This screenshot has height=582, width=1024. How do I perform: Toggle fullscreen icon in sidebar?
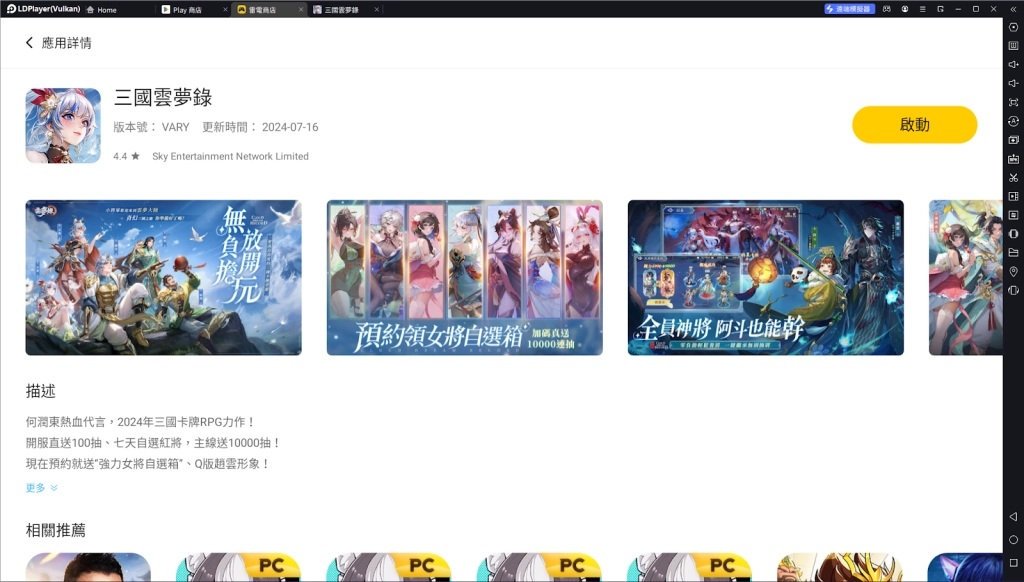[1013, 103]
